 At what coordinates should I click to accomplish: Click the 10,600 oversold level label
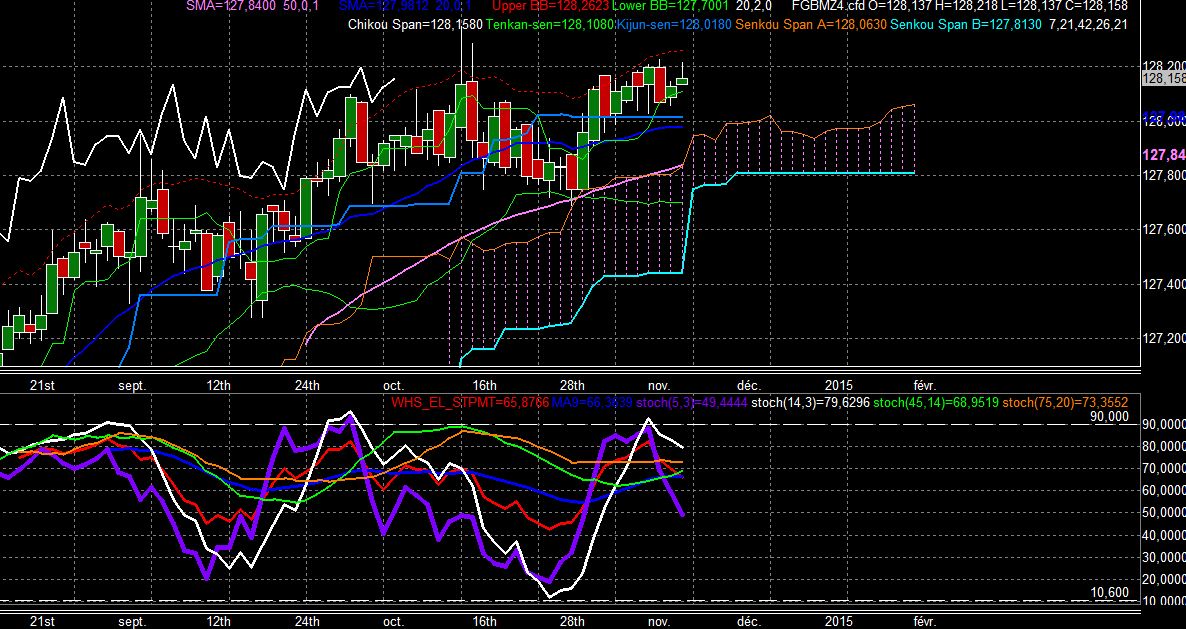(x=1110, y=592)
